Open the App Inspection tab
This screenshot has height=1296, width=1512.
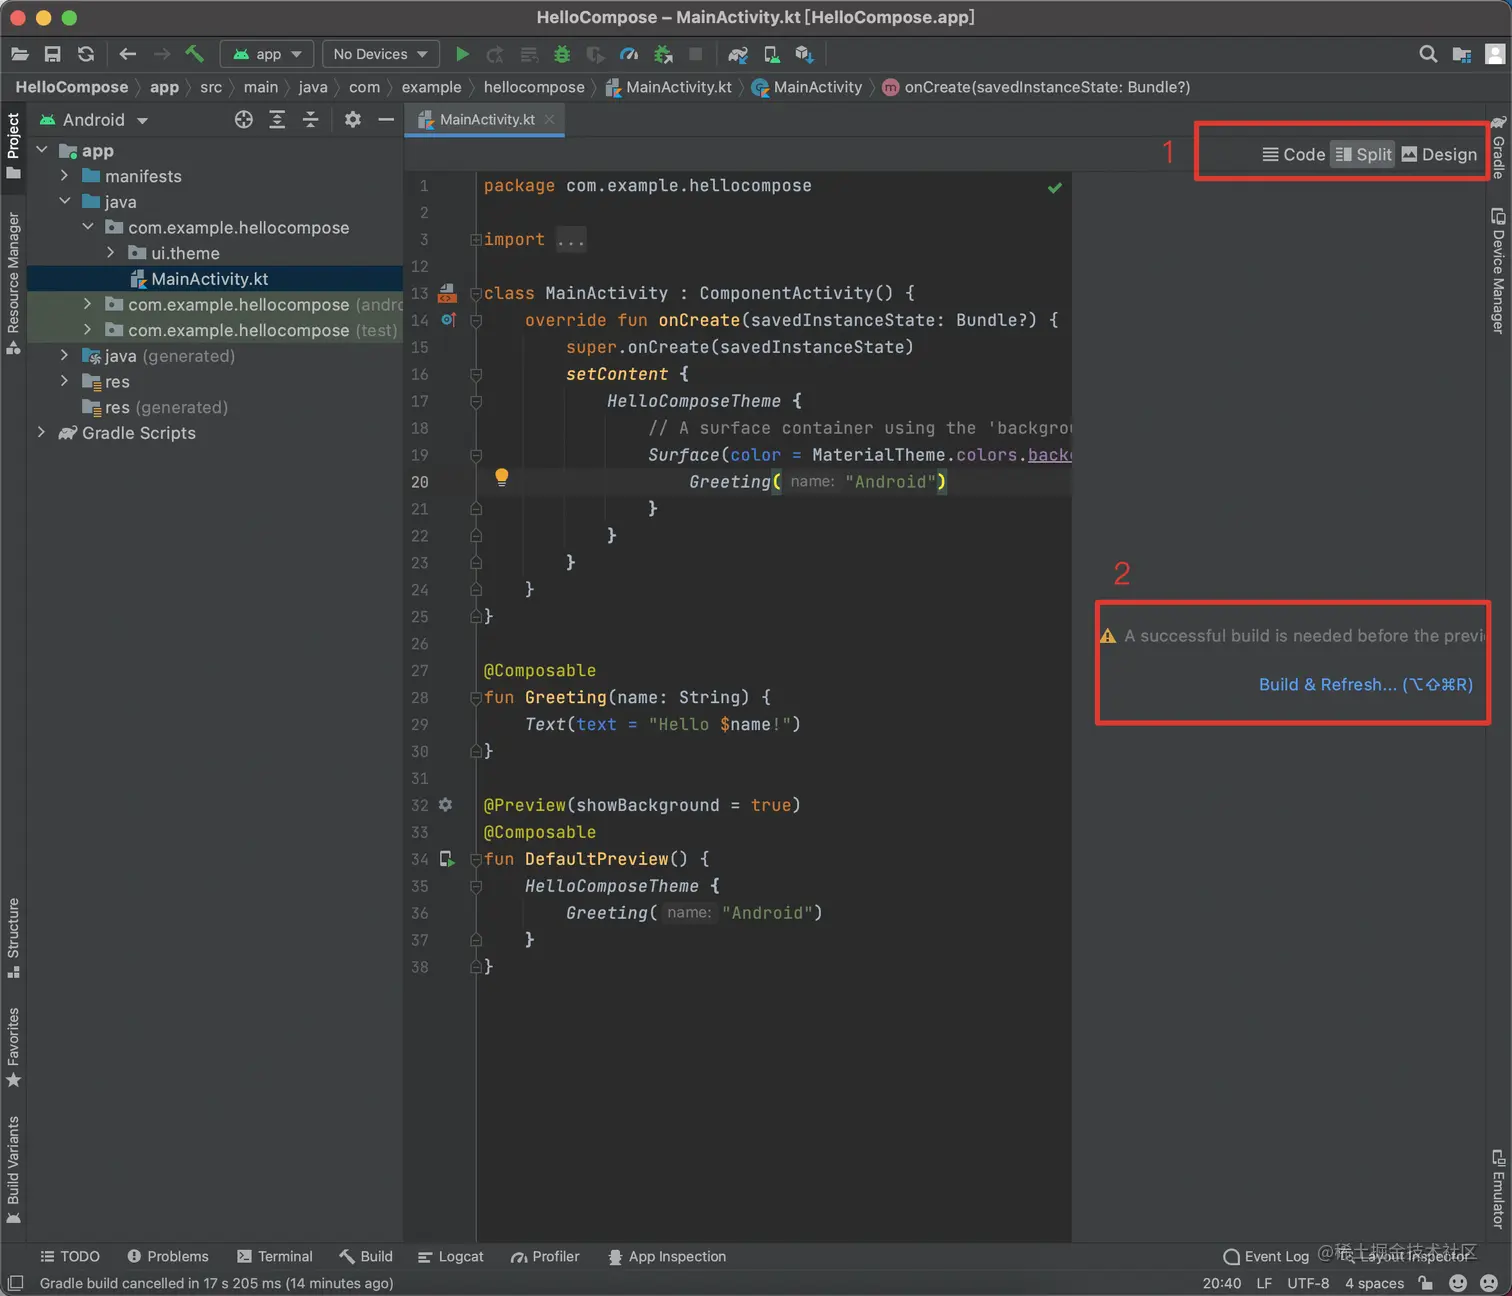[x=667, y=1256]
